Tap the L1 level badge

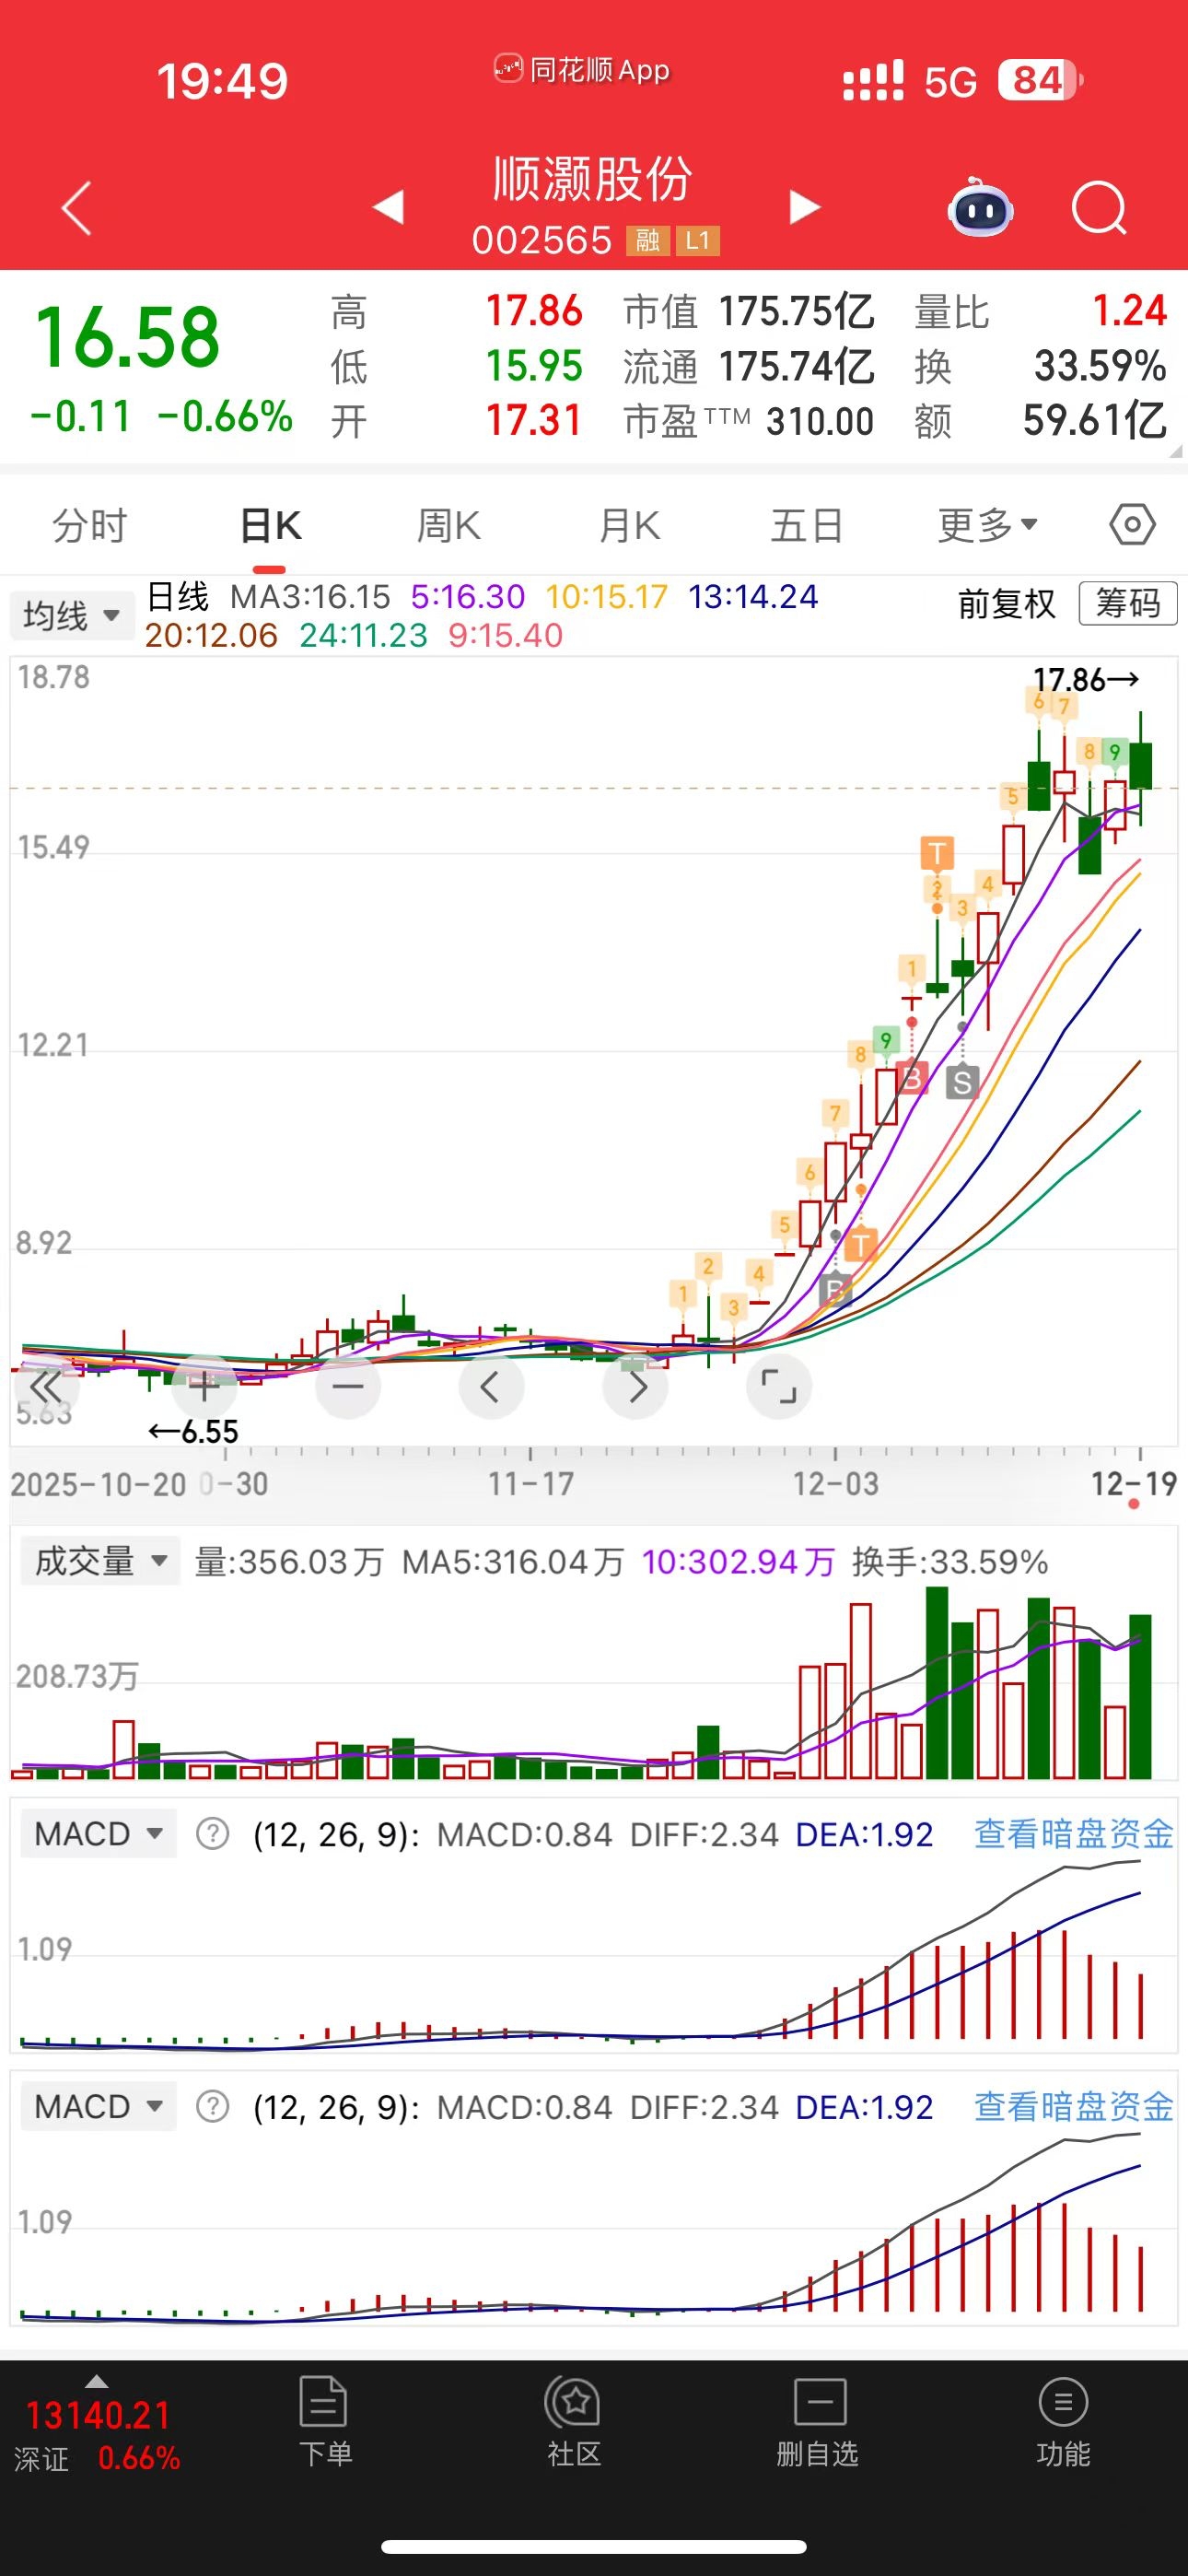pos(697,240)
